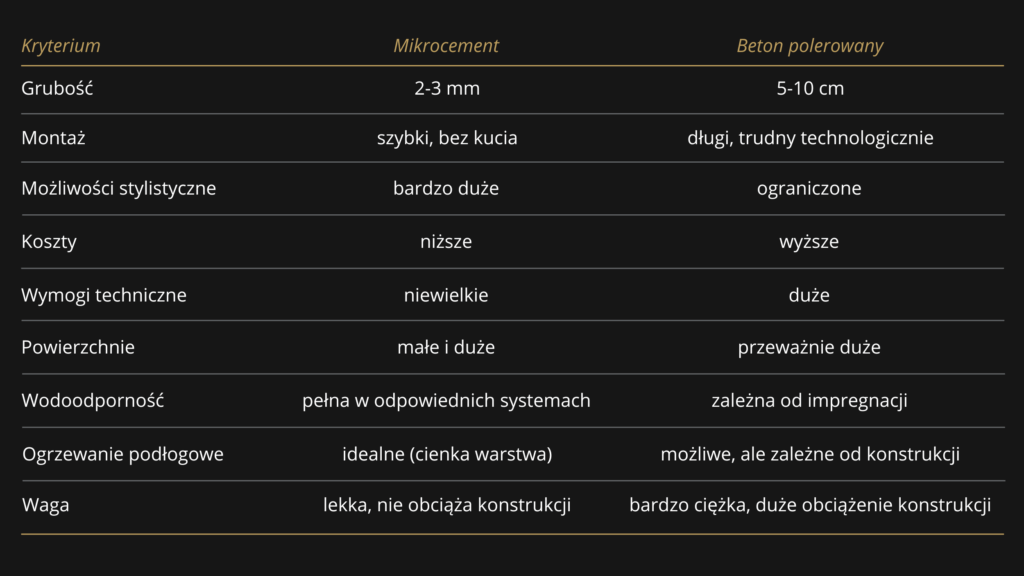1024x576 pixels.
Task: Select the Montaż row label
Action: [x=53, y=138]
